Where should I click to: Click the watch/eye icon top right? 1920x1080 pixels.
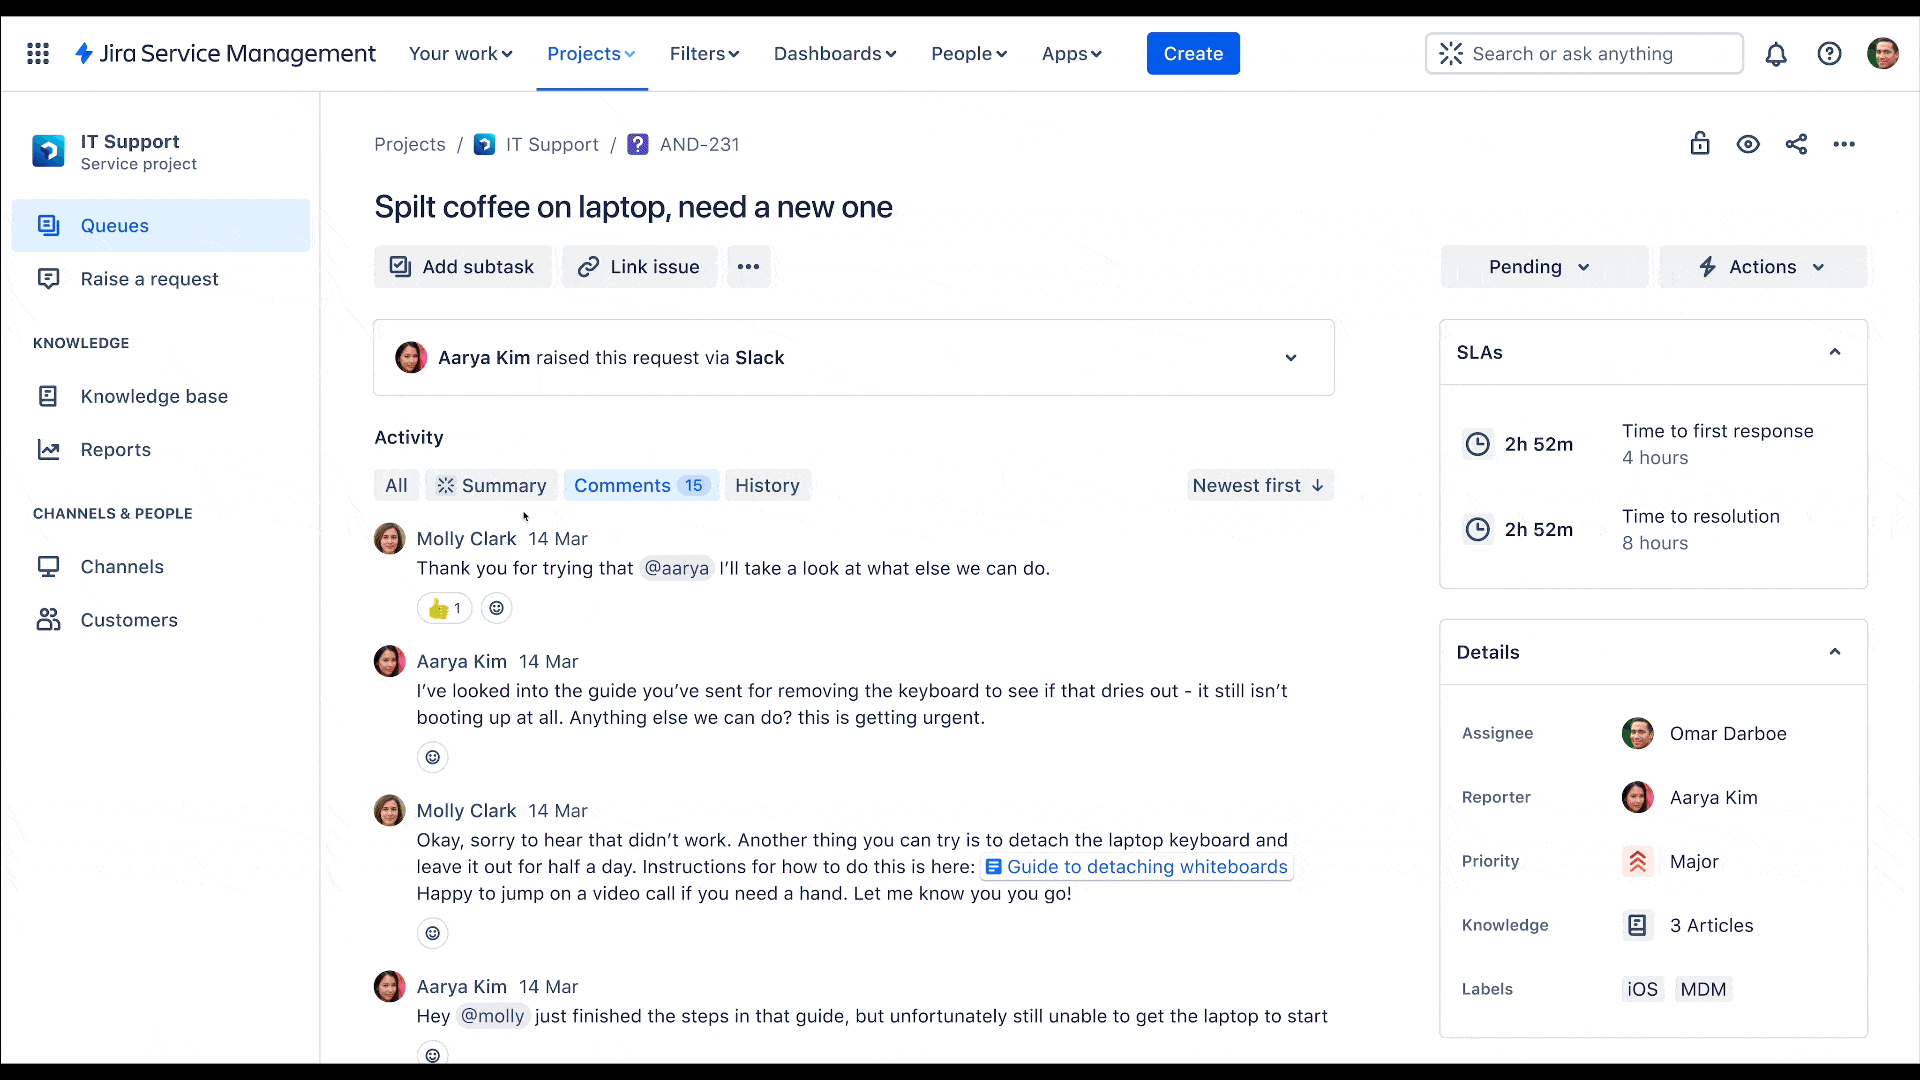pyautogui.click(x=1747, y=144)
